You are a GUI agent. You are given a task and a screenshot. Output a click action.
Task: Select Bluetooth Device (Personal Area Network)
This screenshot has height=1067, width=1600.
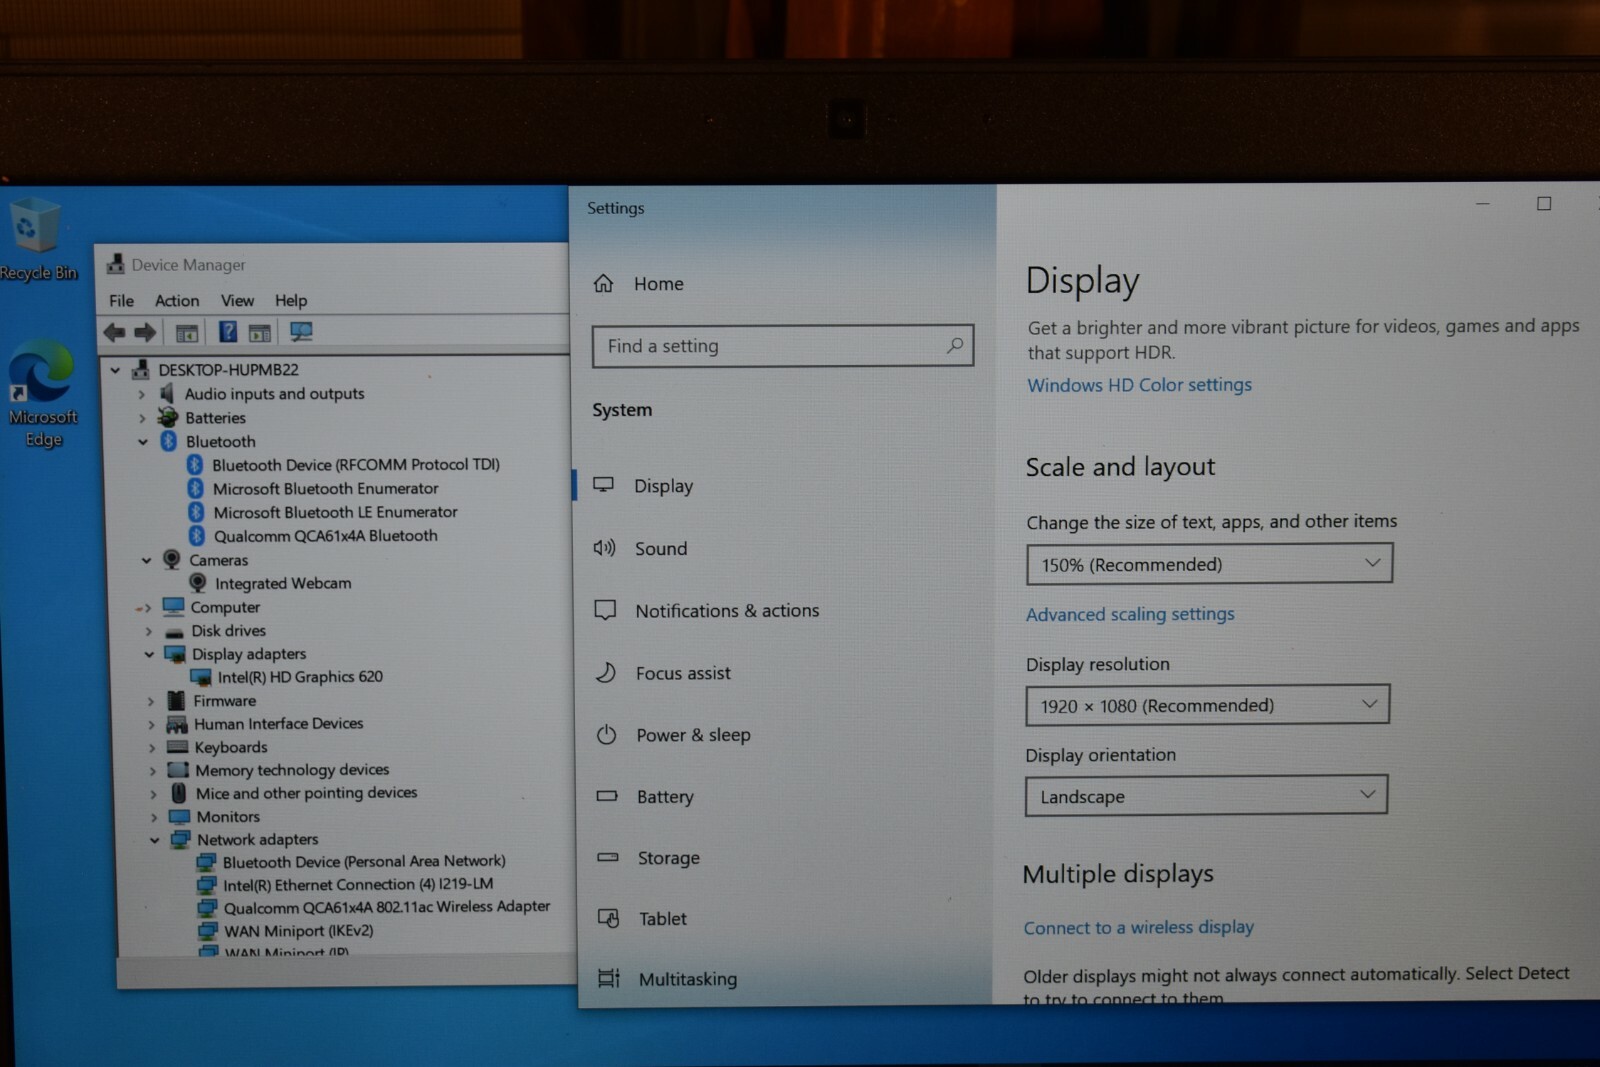(364, 861)
